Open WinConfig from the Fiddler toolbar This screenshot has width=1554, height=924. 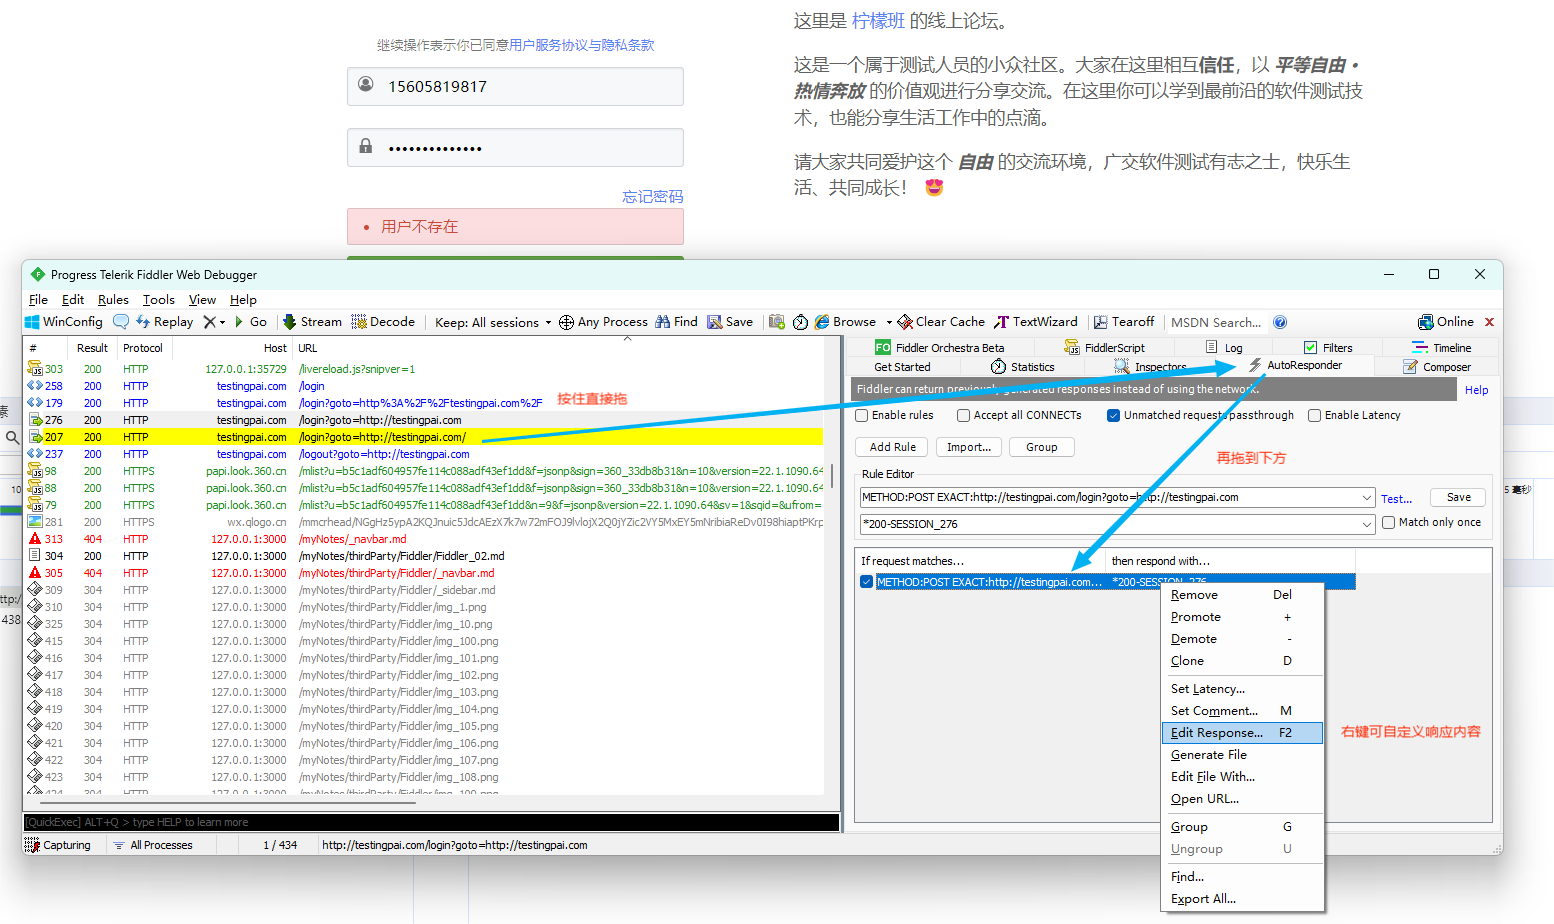click(x=64, y=322)
